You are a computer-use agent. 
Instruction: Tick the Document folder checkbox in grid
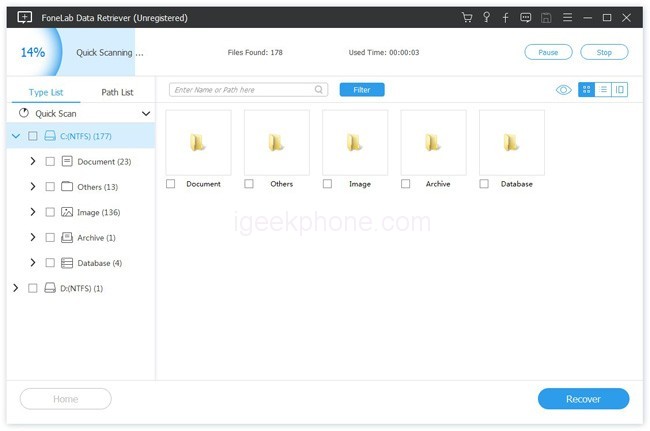tap(170, 184)
